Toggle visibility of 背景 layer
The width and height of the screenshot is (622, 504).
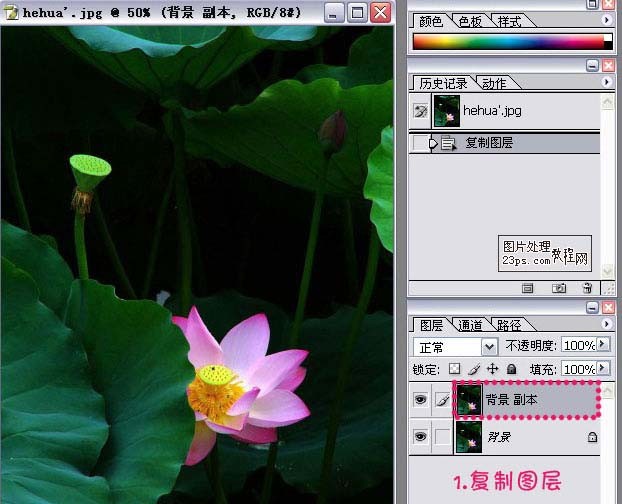tap(421, 436)
